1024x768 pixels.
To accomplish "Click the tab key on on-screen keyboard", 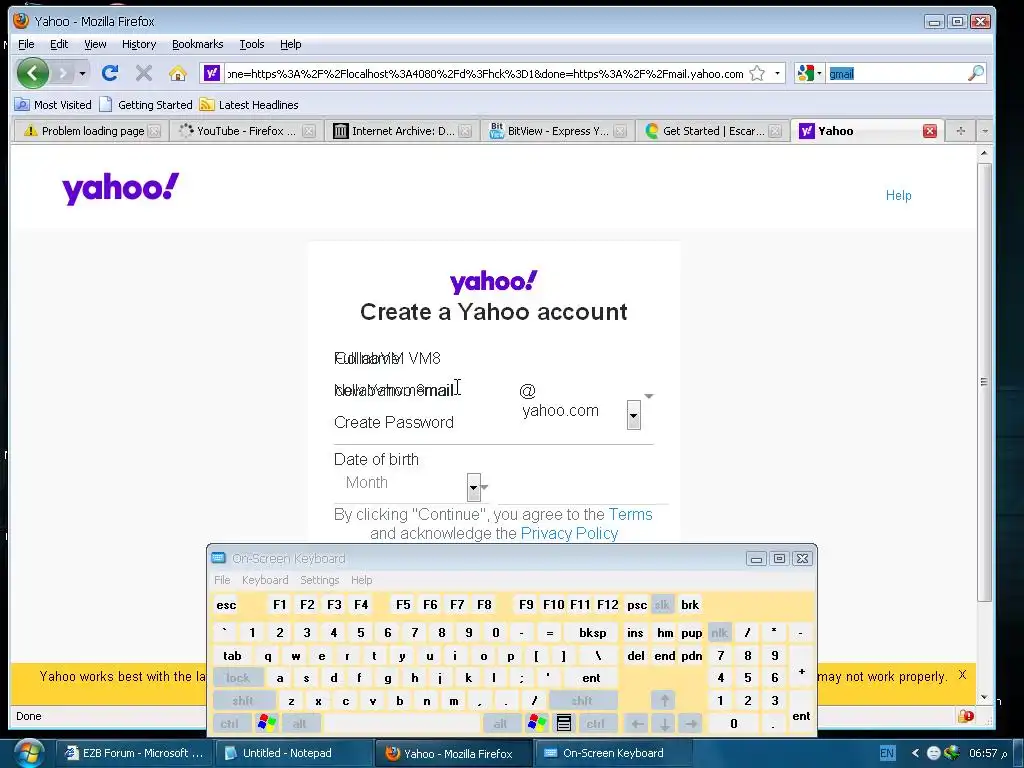I will [232, 656].
